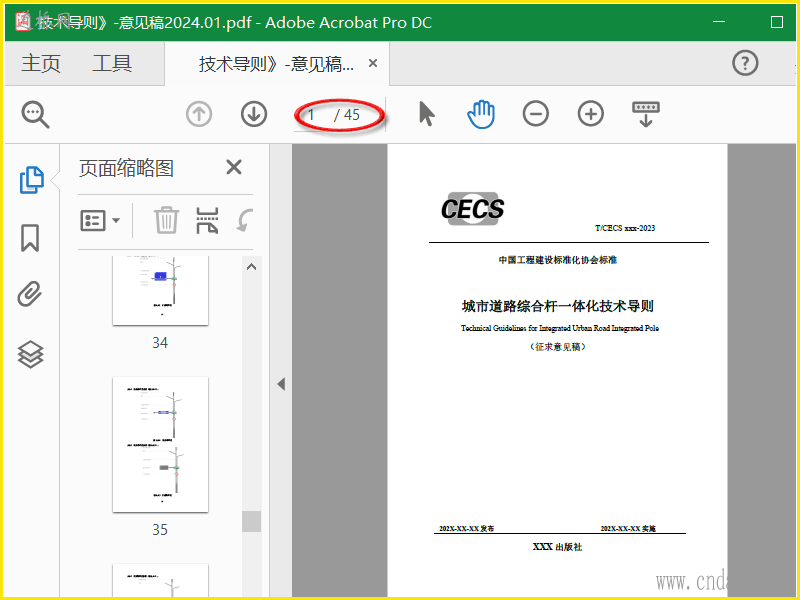Viewport: 800px width, 600px height.
Task: Close the 页面缩略图 panel
Action: point(234,167)
